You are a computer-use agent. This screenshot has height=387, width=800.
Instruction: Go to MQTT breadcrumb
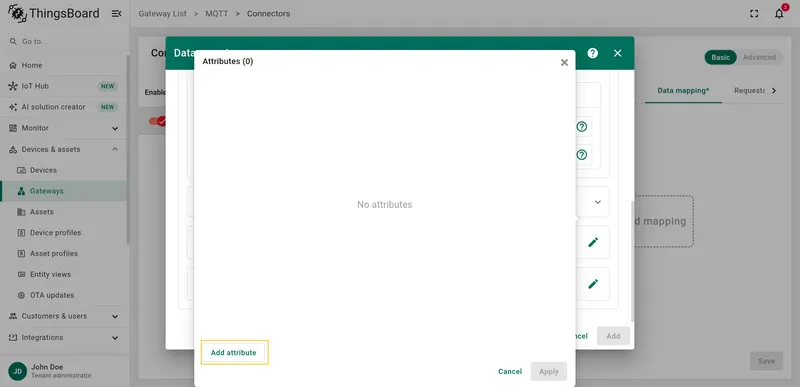pyautogui.click(x=217, y=14)
